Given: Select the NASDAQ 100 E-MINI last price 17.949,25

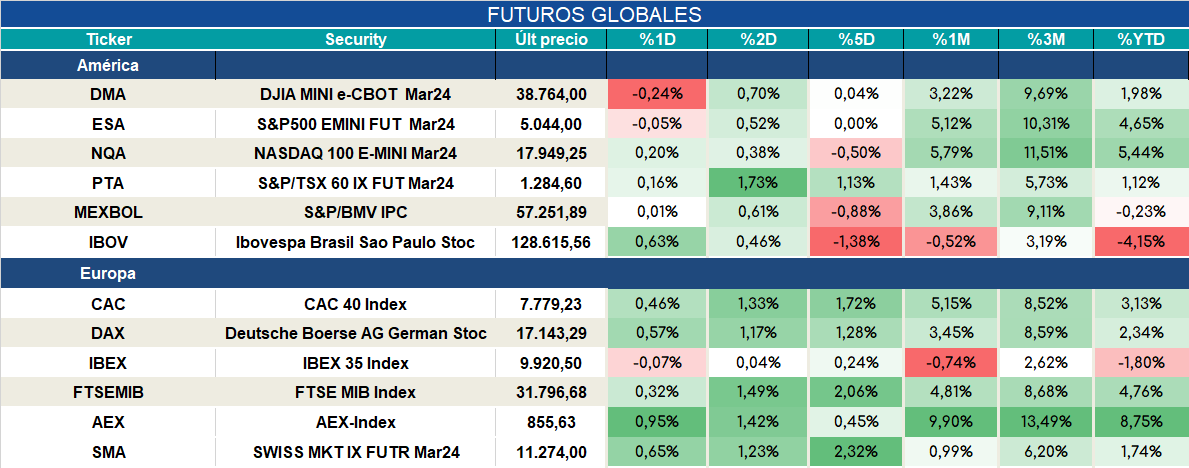Looking at the screenshot, I should [551, 153].
